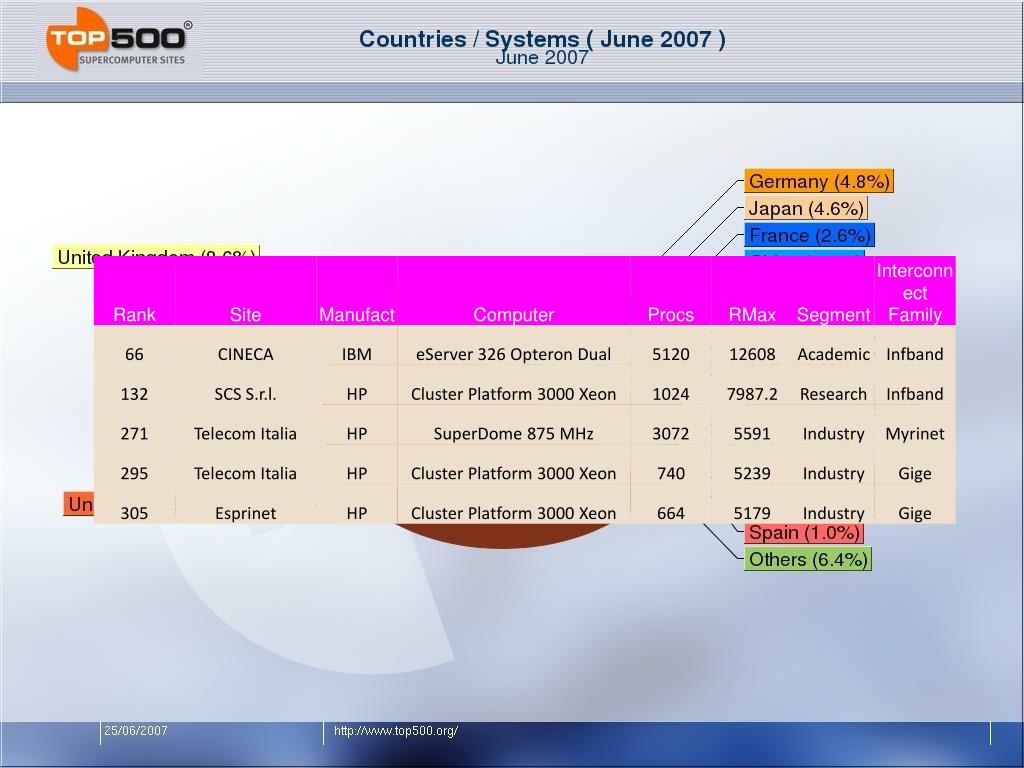Click the RMax column header
Image resolution: width=1024 pixels, height=768 pixels.
(752, 315)
